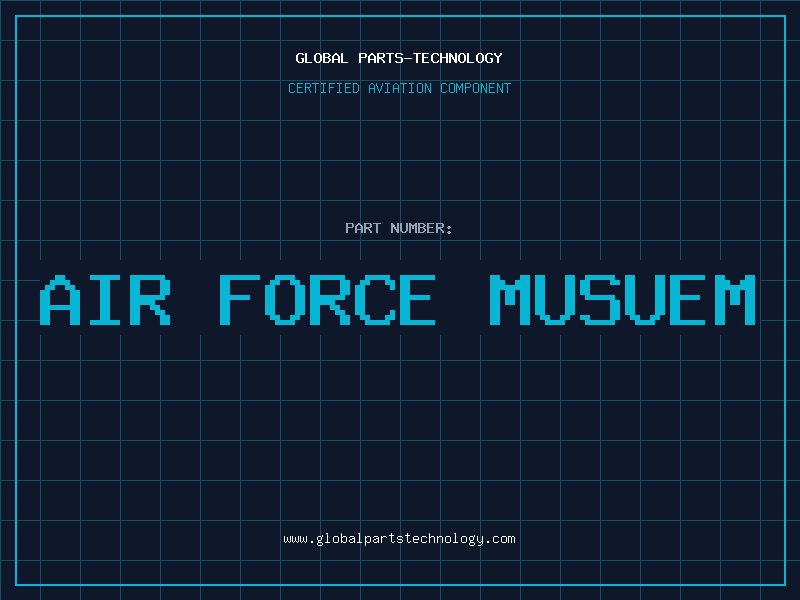Select the large word FORCE
800x600 pixels.
pyautogui.click(x=327, y=300)
